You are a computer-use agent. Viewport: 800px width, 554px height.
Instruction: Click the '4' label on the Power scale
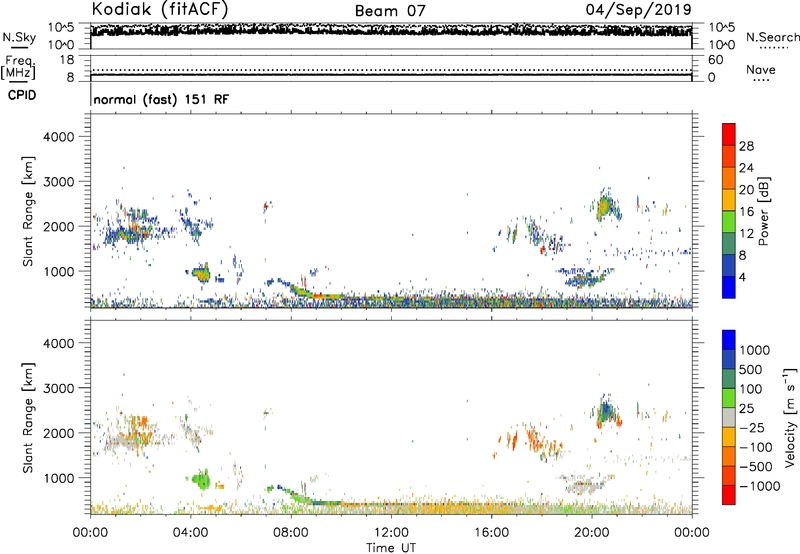pyautogui.click(x=743, y=277)
